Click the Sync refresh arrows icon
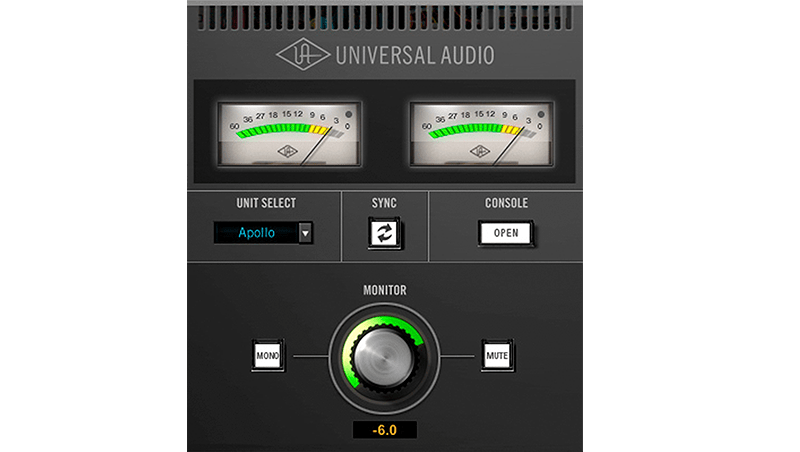800x452 pixels. [x=385, y=233]
